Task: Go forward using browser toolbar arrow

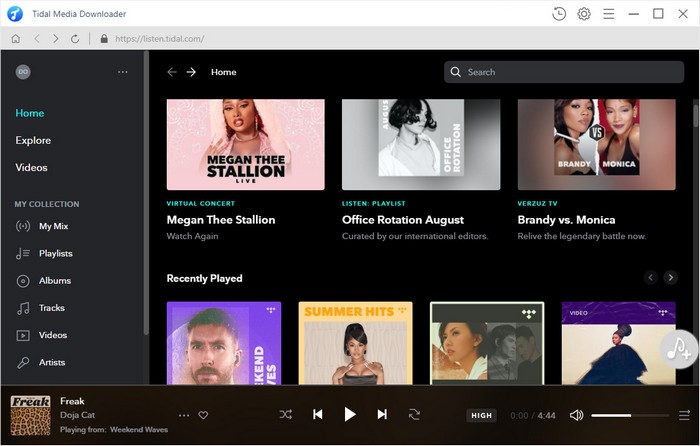Action: pos(56,39)
